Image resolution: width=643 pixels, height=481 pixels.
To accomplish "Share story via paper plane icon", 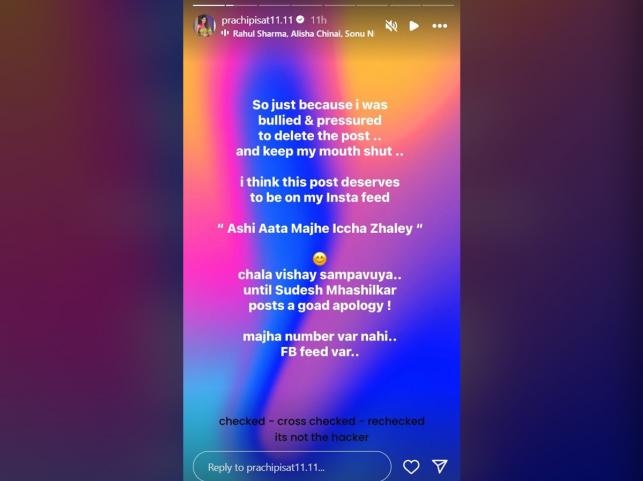I will pos(440,466).
